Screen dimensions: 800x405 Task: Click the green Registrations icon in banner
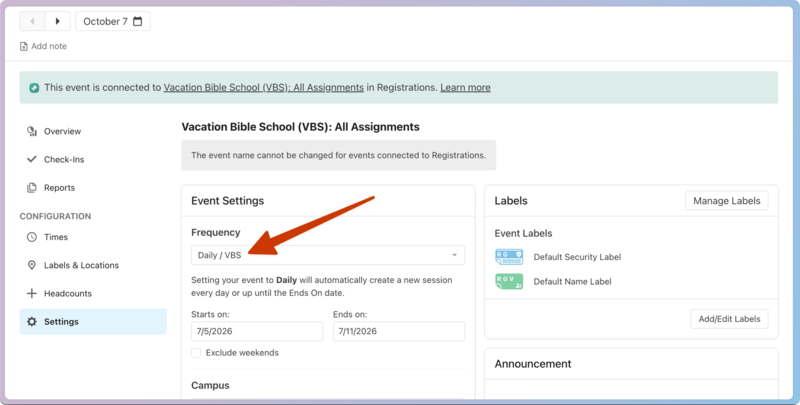pyautogui.click(x=34, y=88)
